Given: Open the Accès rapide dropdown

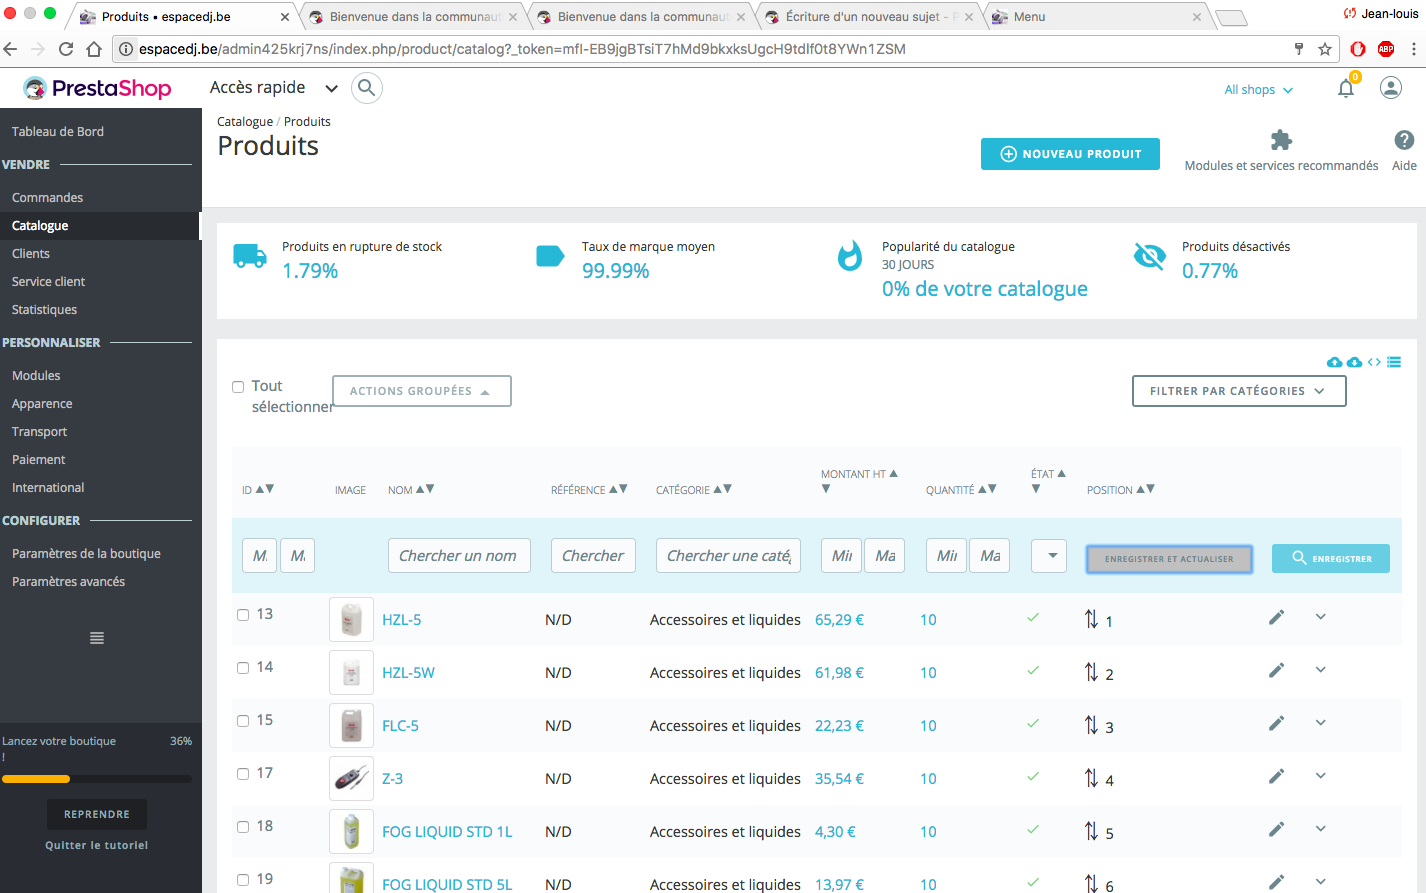Looking at the screenshot, I should (x=274, y=88).
